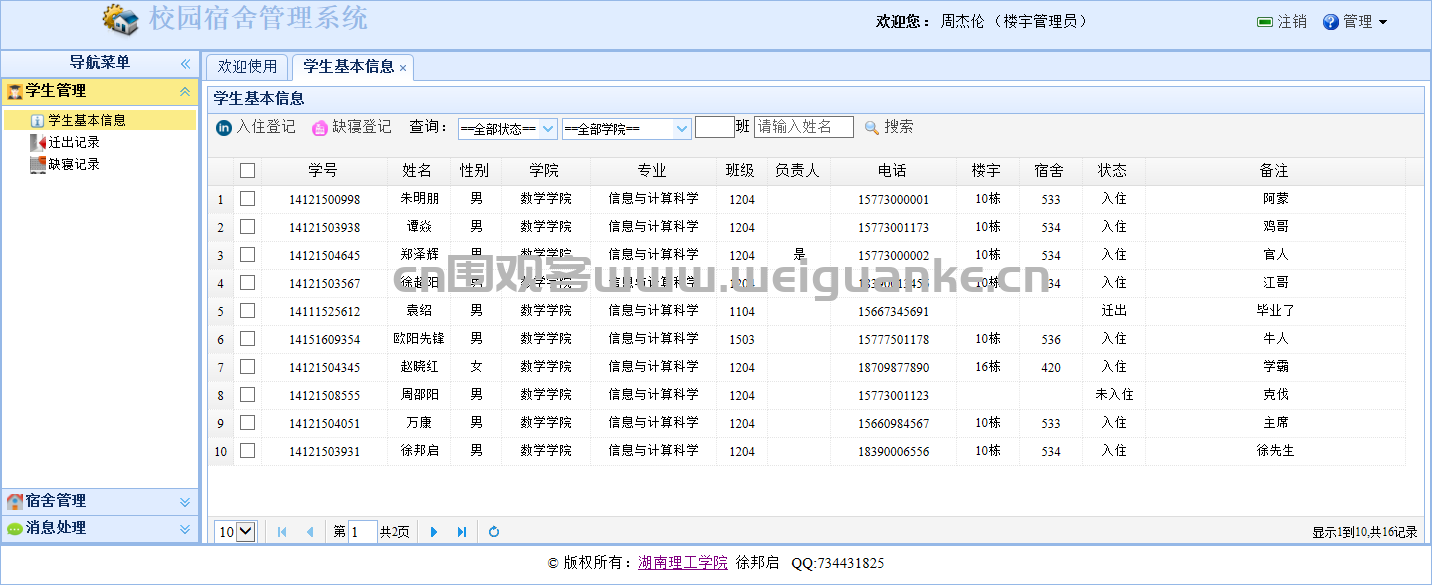Check the row for 万康
This screenshot has width=1432, height=585.
point(247,423)
